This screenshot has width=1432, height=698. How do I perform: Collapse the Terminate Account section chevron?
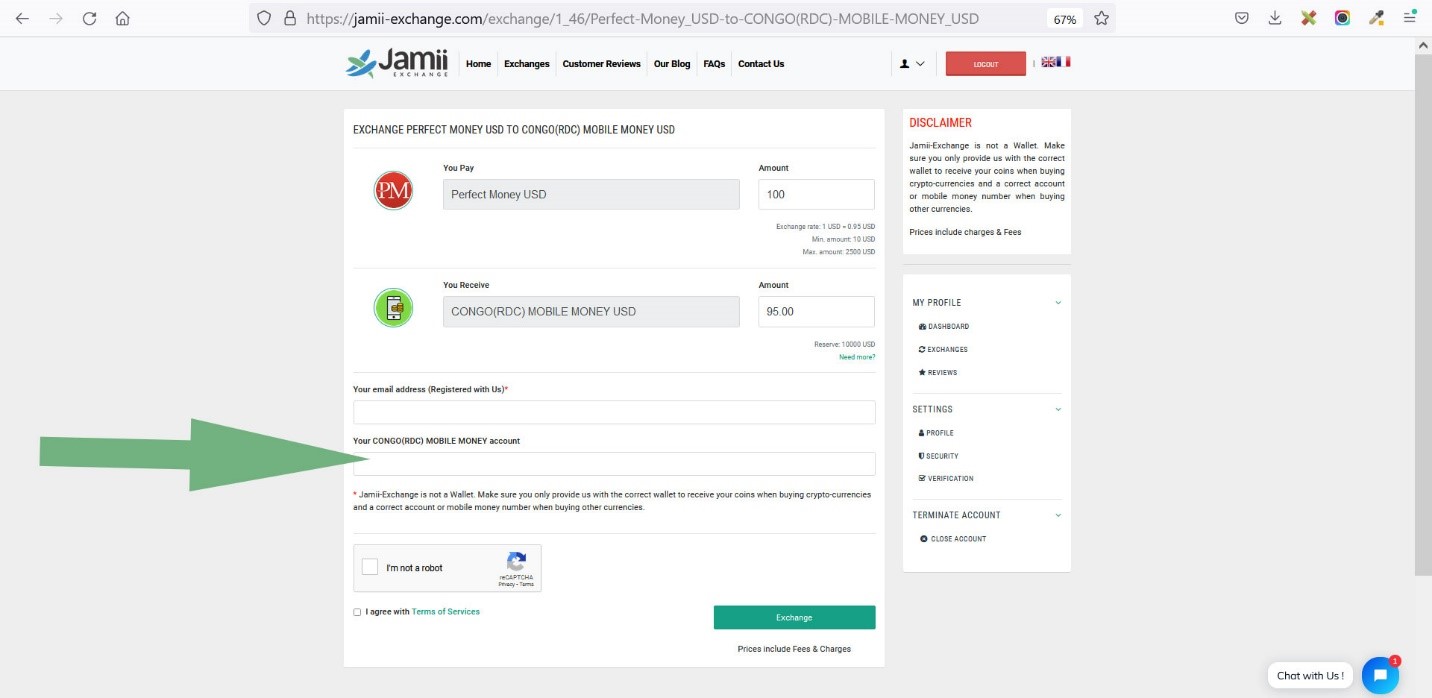coord(1058,516)
